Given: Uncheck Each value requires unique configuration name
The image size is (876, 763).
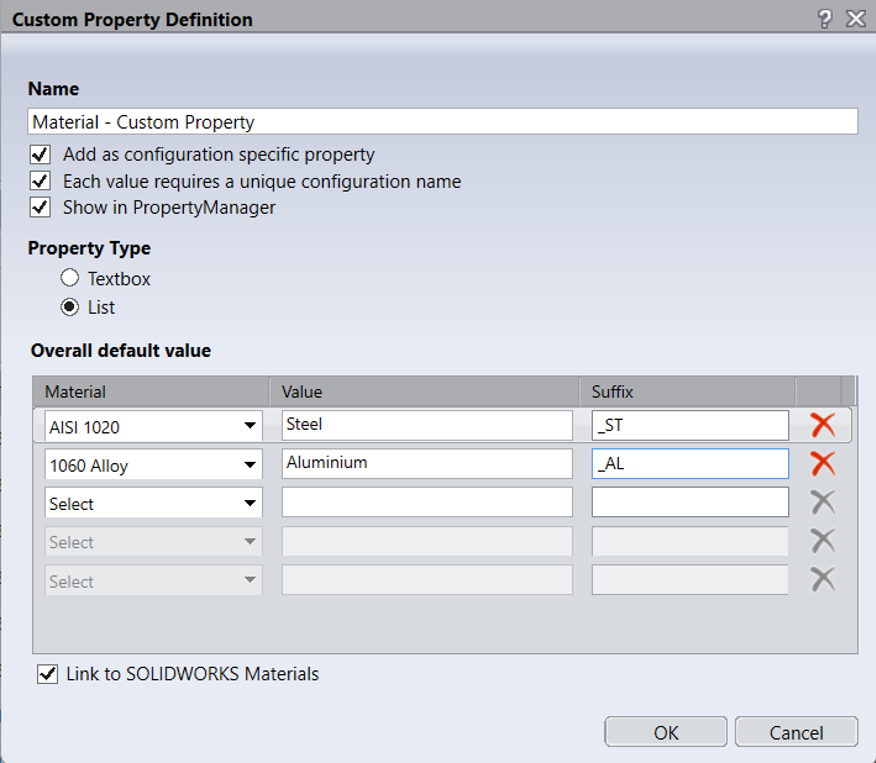Looking at the screenshot, I should [40, 181].
